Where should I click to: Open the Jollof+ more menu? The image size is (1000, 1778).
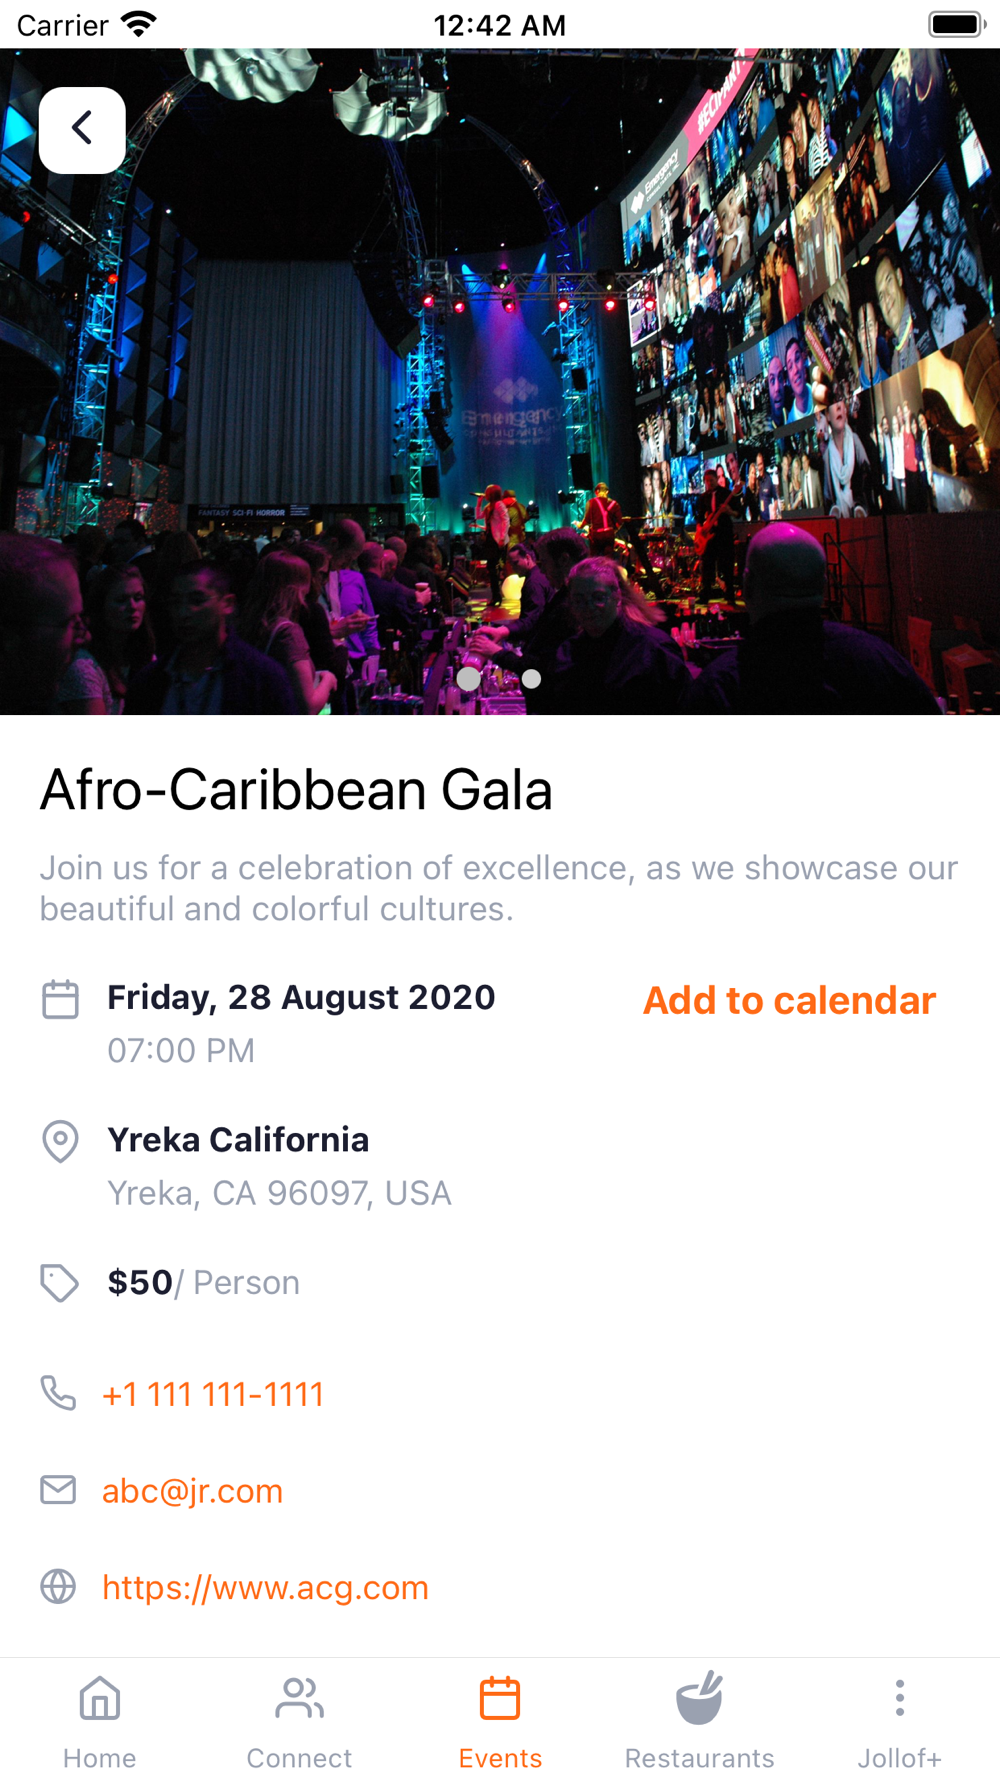(899, 1720)
